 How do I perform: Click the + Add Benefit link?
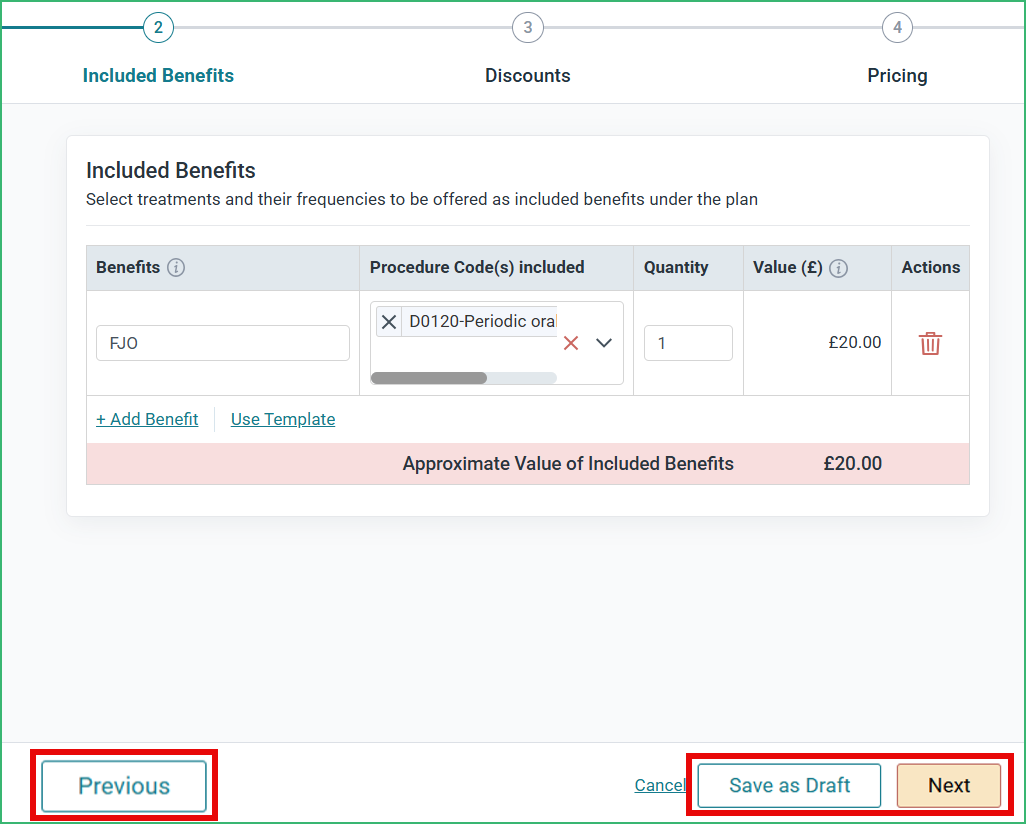click(147, 419)
